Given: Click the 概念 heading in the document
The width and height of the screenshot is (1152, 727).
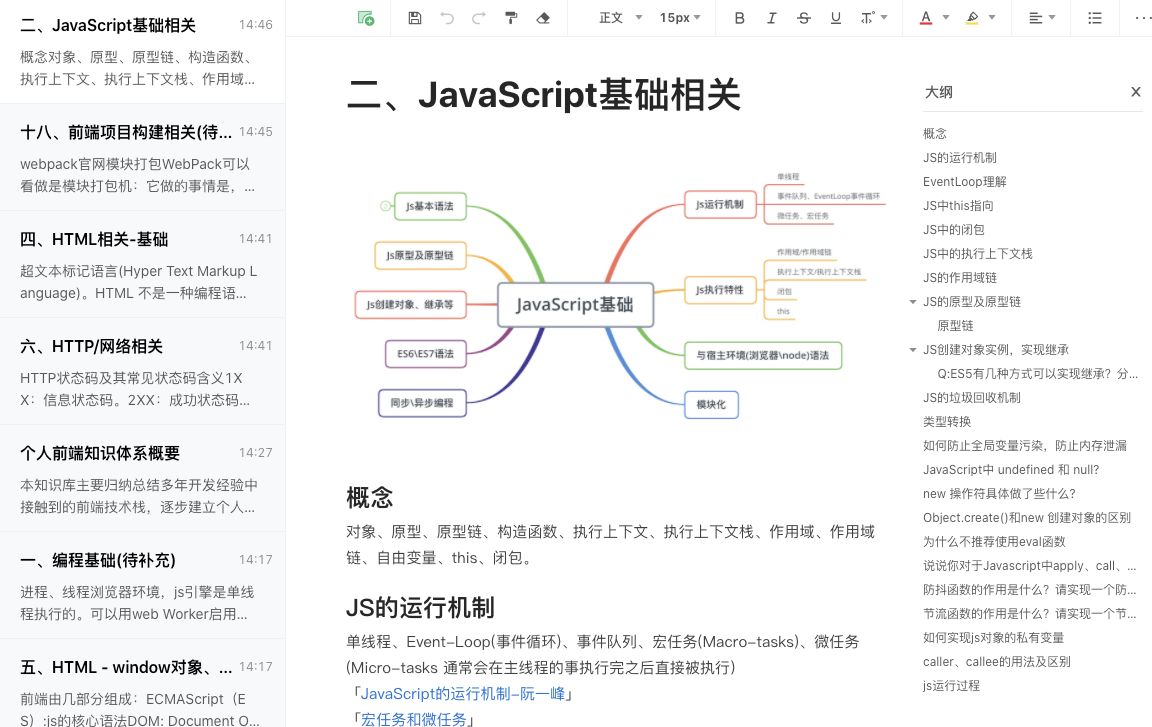Looking at the screenshot, I should click(370, 498).
